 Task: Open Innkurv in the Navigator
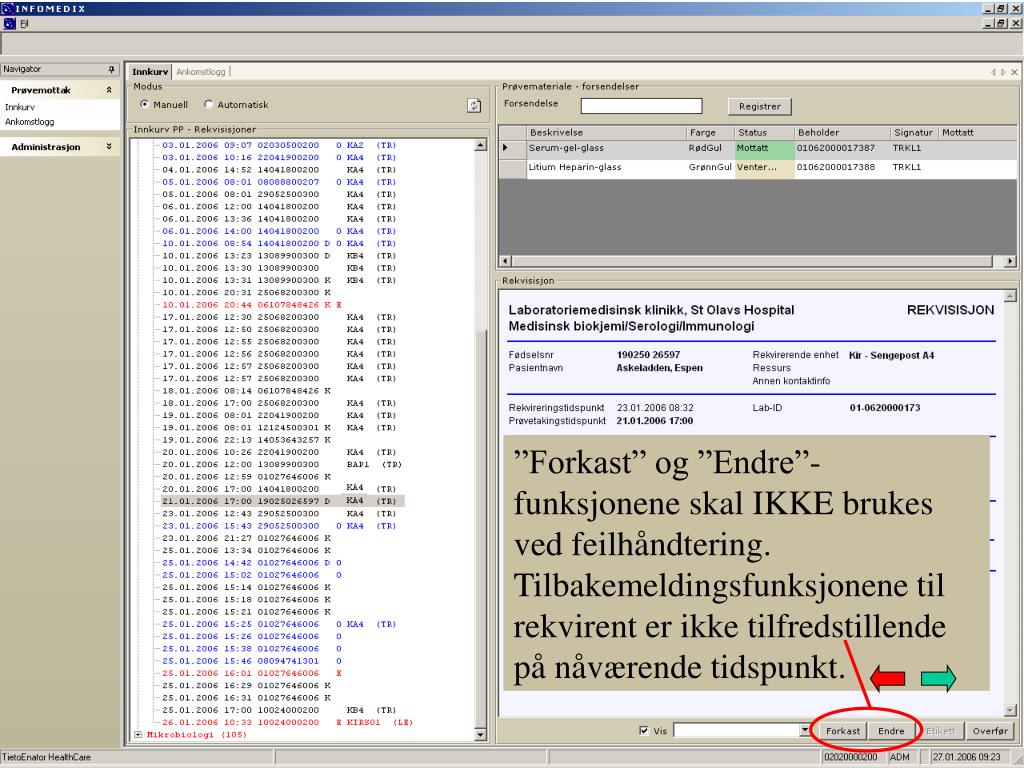coord(20,107)
